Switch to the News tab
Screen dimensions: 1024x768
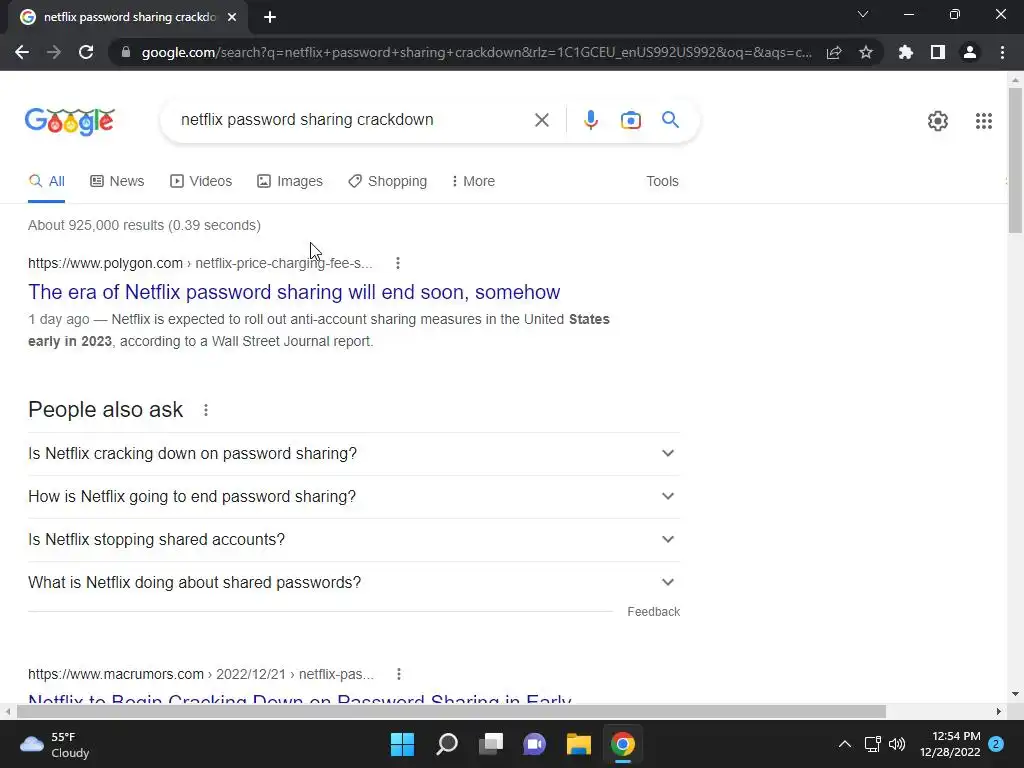[117, 182]
